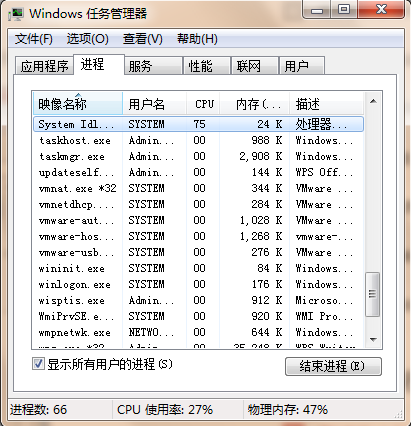
Task: Select the vmware-aut... process
Action: pyautogui.click(x=198, y=220)
